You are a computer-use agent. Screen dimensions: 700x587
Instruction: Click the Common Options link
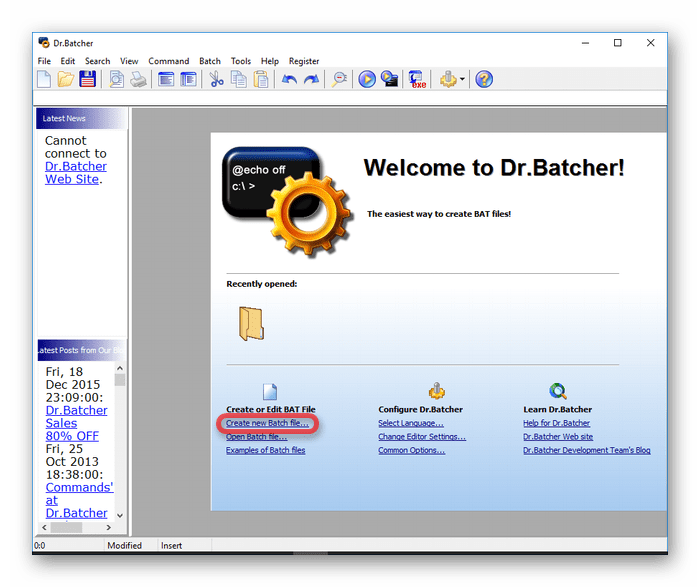[412, 450]
